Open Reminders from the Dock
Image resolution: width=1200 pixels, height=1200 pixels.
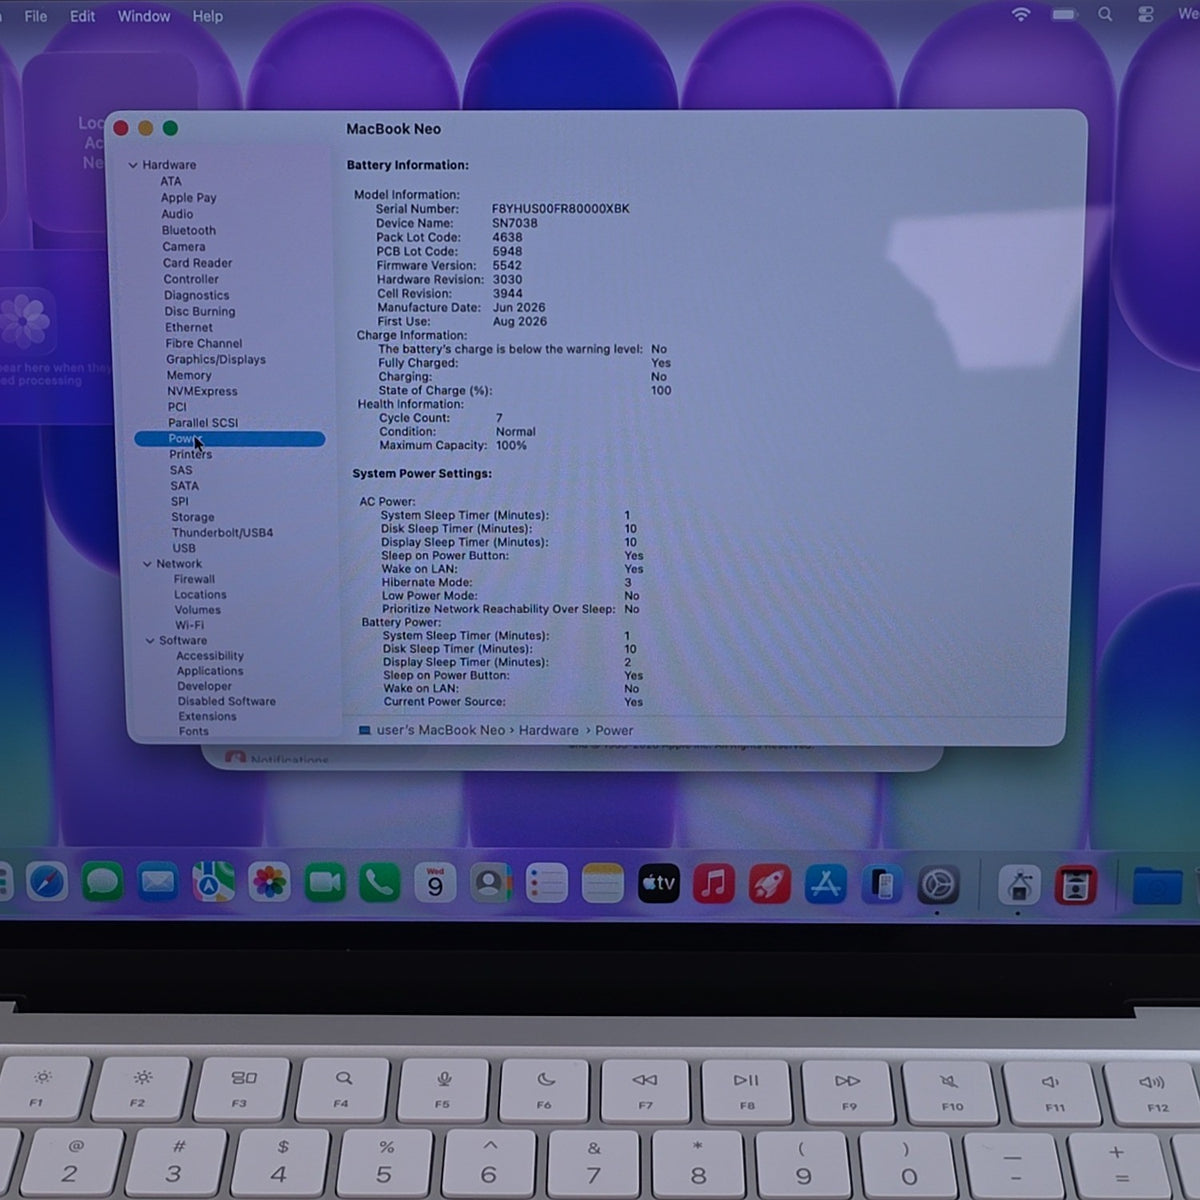546,883
